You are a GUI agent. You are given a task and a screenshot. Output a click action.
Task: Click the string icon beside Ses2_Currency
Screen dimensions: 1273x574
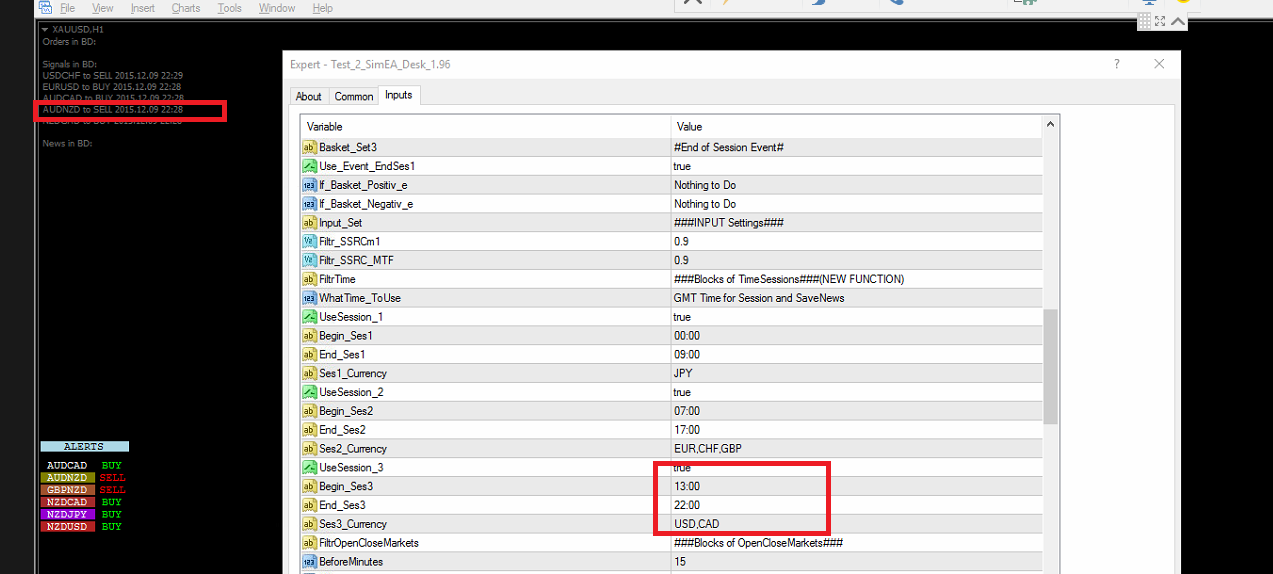(x=309, y=449)
